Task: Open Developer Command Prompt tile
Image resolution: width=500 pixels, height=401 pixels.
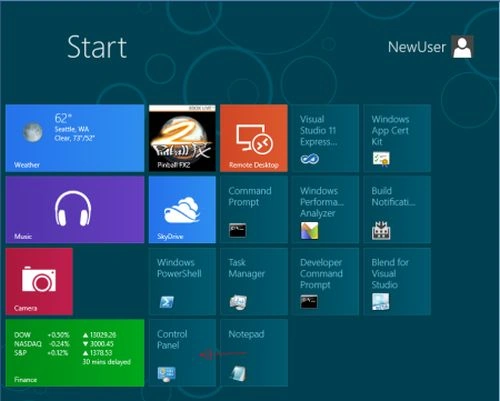Action: (x=325, y=281)
